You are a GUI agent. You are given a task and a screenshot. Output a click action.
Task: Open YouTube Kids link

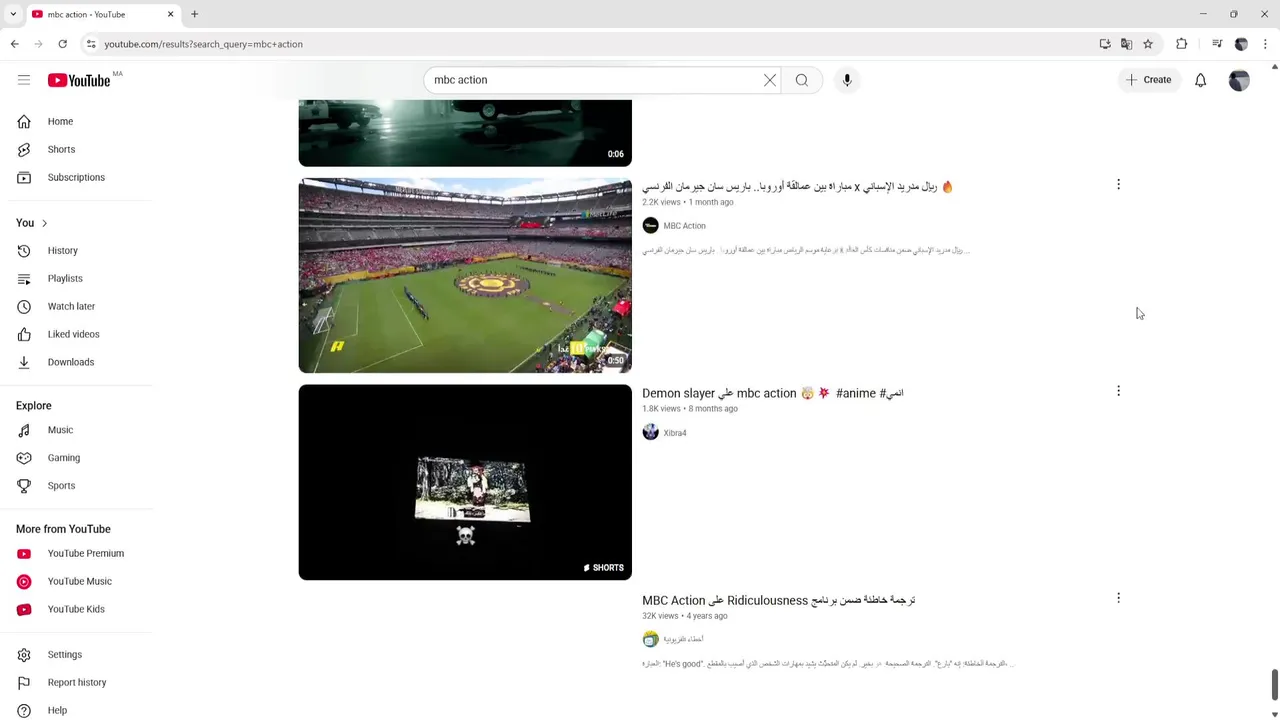[x=76, y=609]
